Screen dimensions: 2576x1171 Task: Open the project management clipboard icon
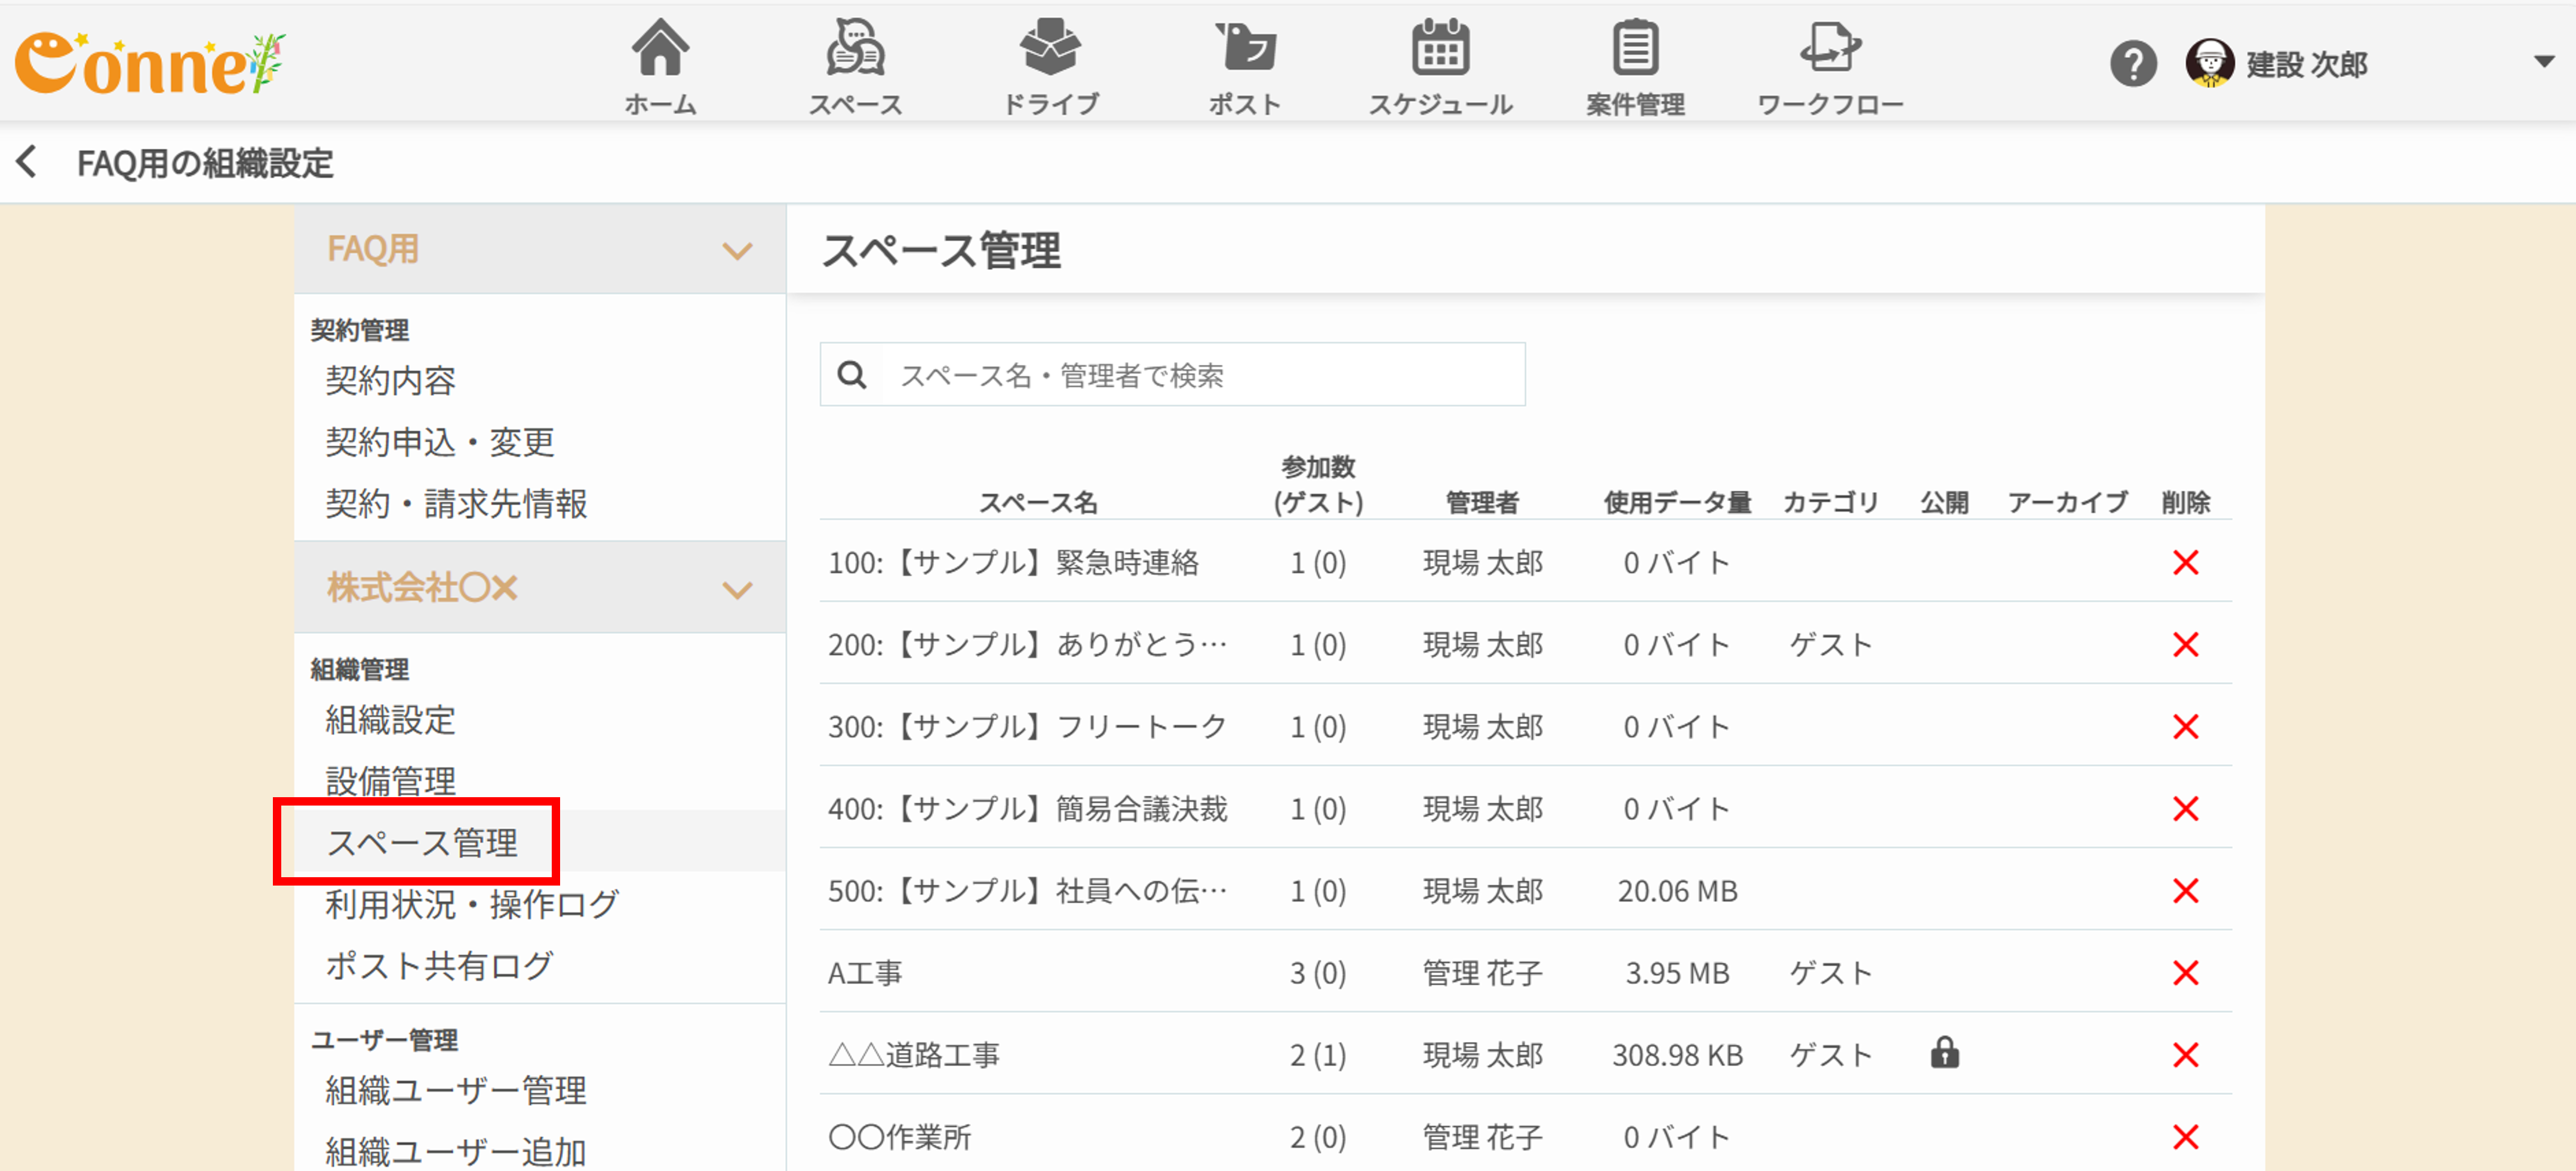click(1635, 49)
